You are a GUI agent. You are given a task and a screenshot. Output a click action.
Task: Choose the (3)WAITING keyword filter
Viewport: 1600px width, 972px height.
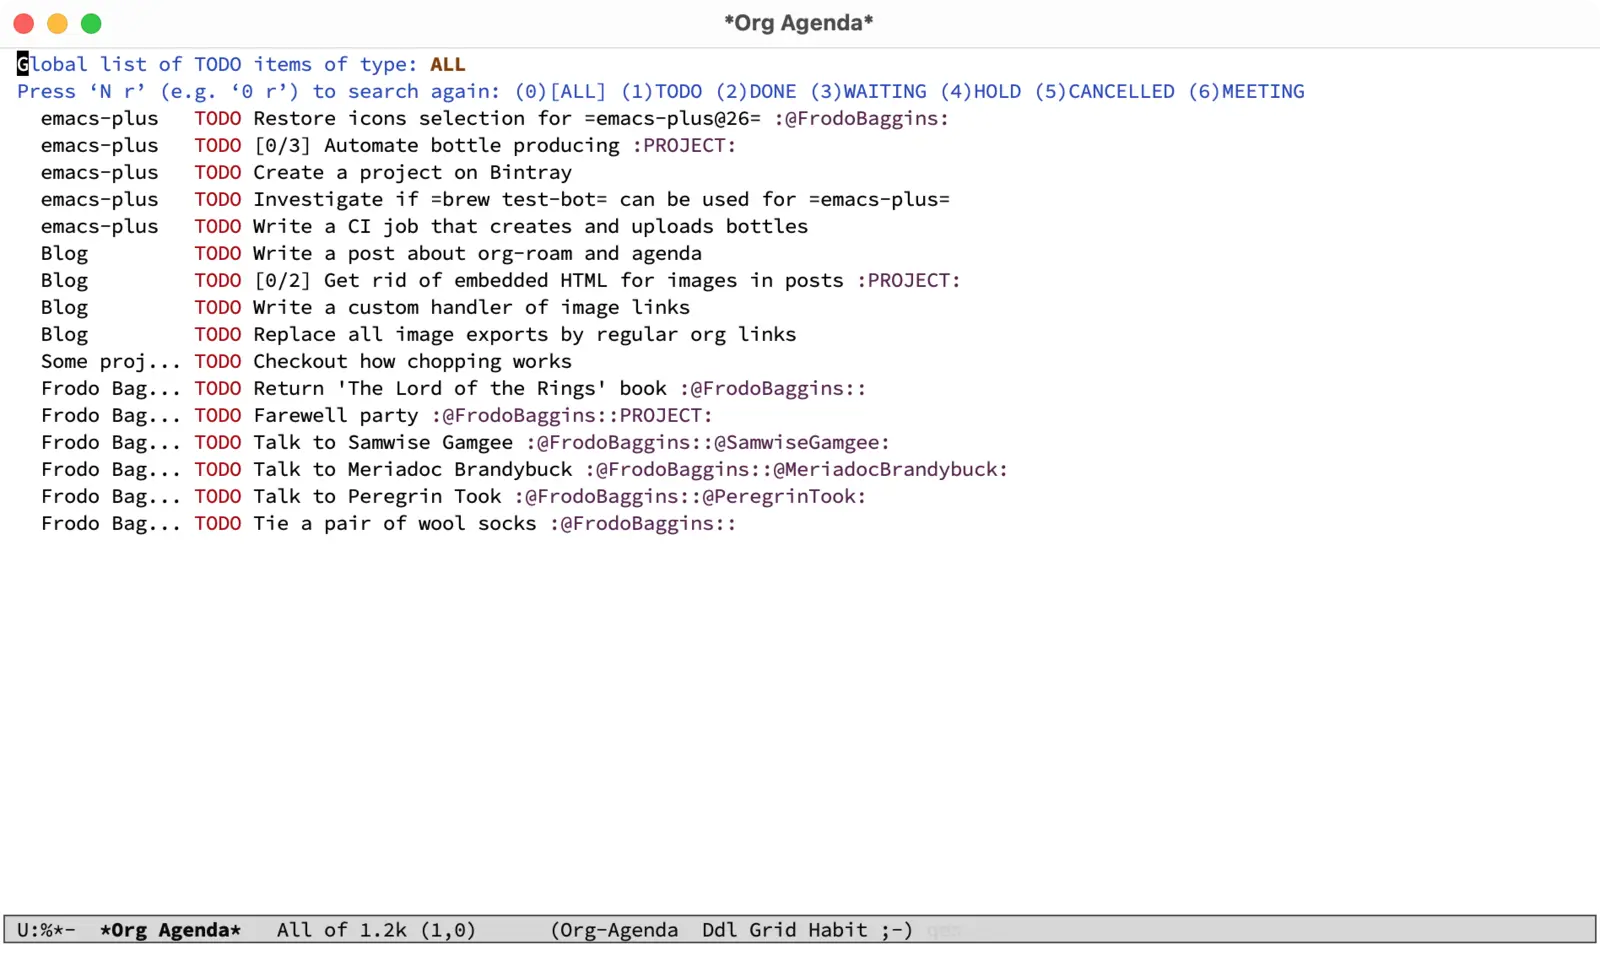[868, 91]
